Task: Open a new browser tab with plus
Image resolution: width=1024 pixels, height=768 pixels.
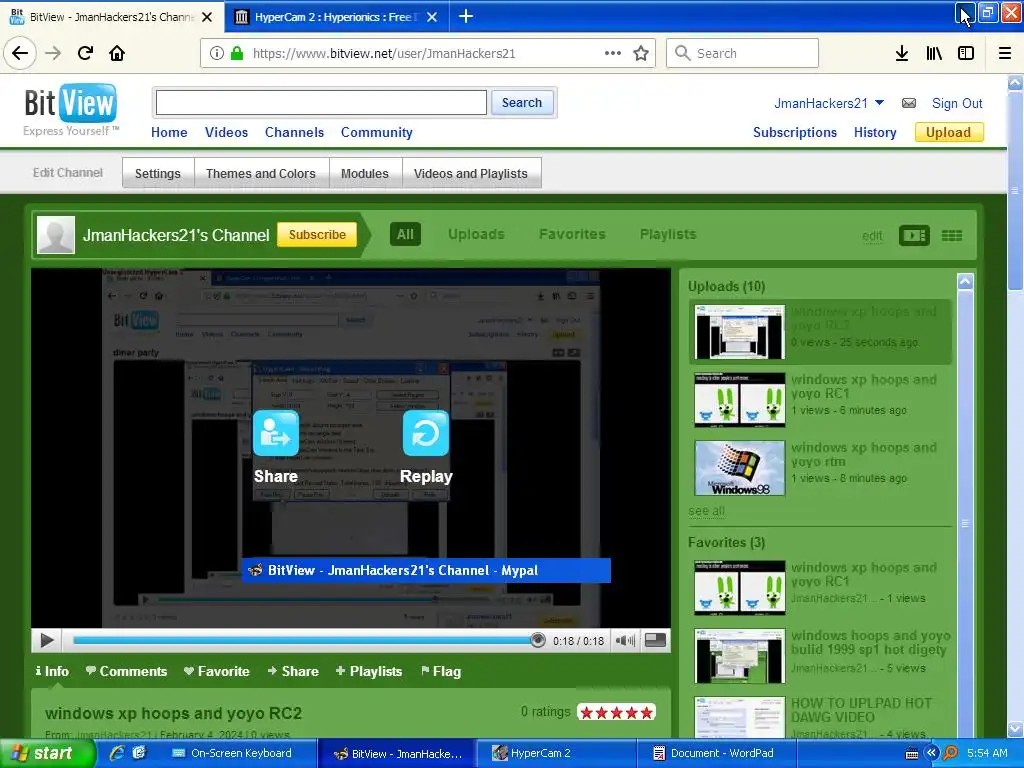Action: pyautogui.click(x=466, y=16)
